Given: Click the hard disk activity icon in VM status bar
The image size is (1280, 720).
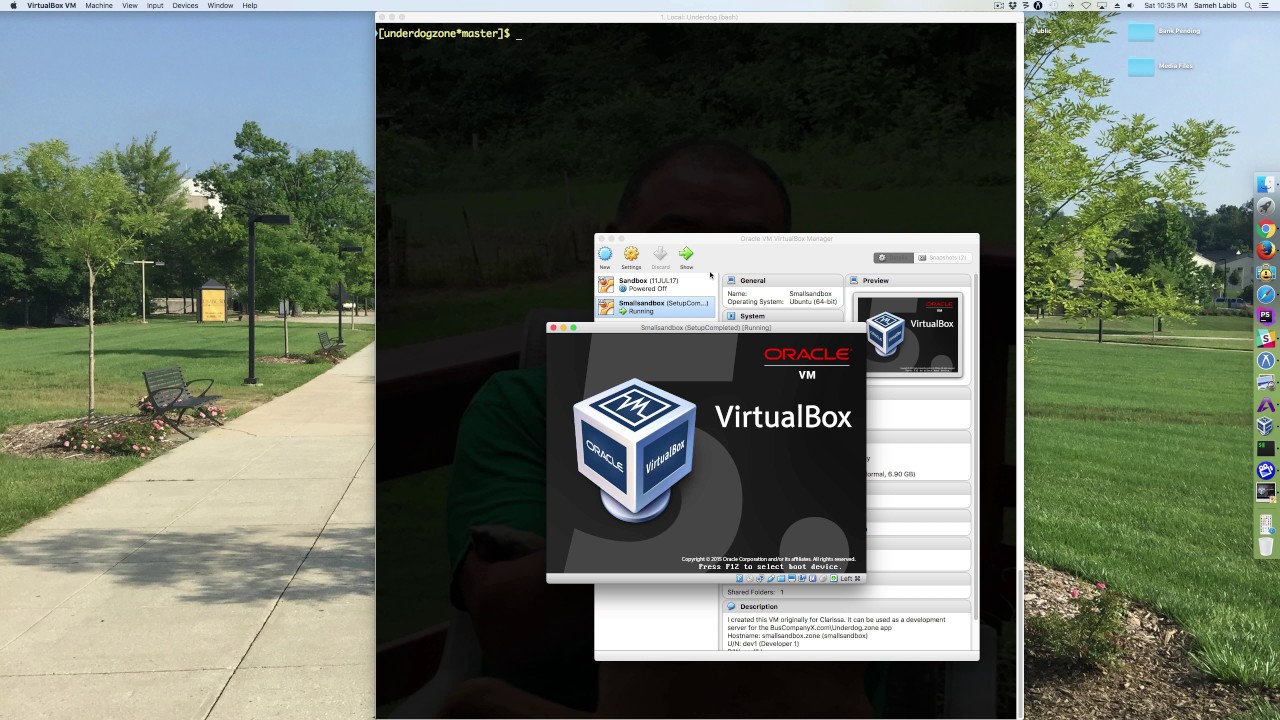Looking at the screenshot, I should tap(739, 578).
